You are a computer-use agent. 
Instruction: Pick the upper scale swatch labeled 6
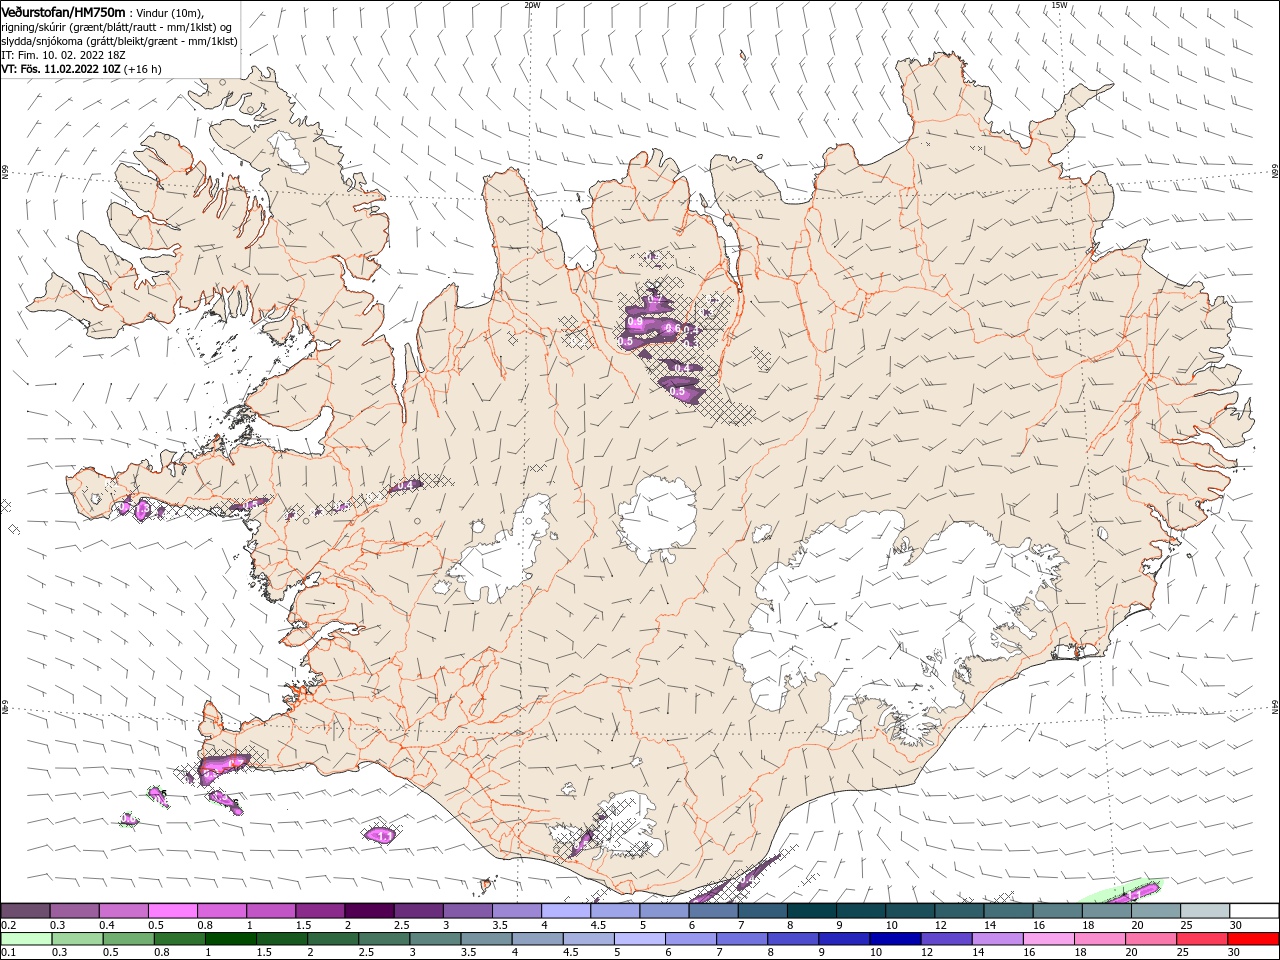click(712, 911)
